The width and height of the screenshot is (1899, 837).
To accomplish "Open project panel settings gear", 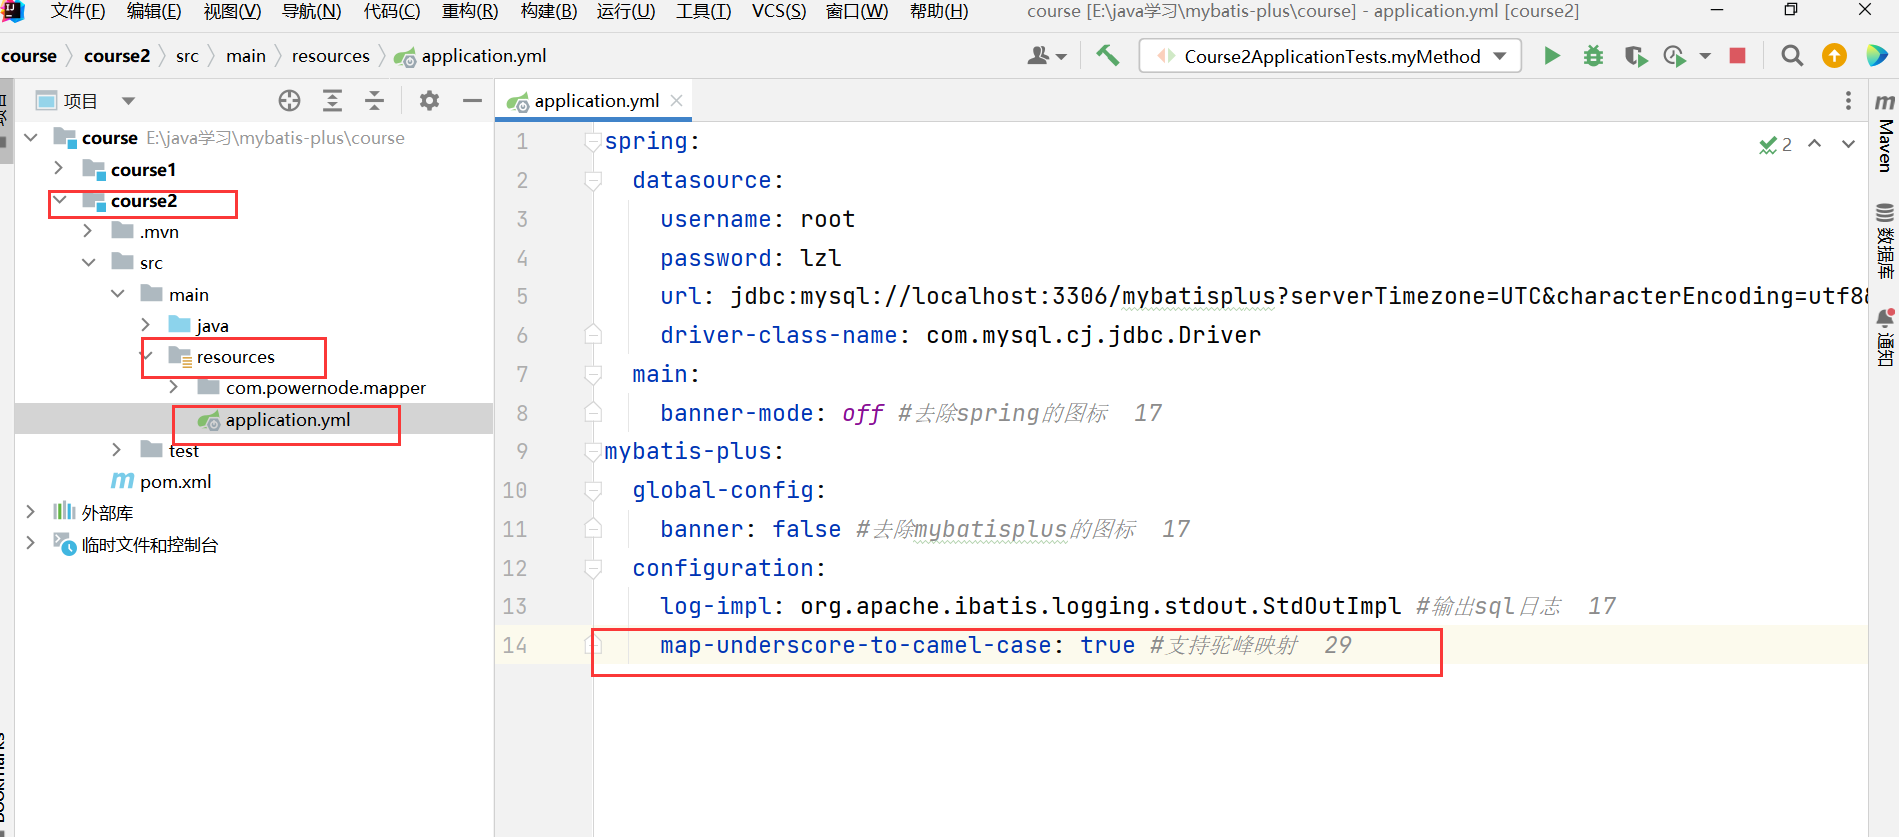I will tap(429, 100).
